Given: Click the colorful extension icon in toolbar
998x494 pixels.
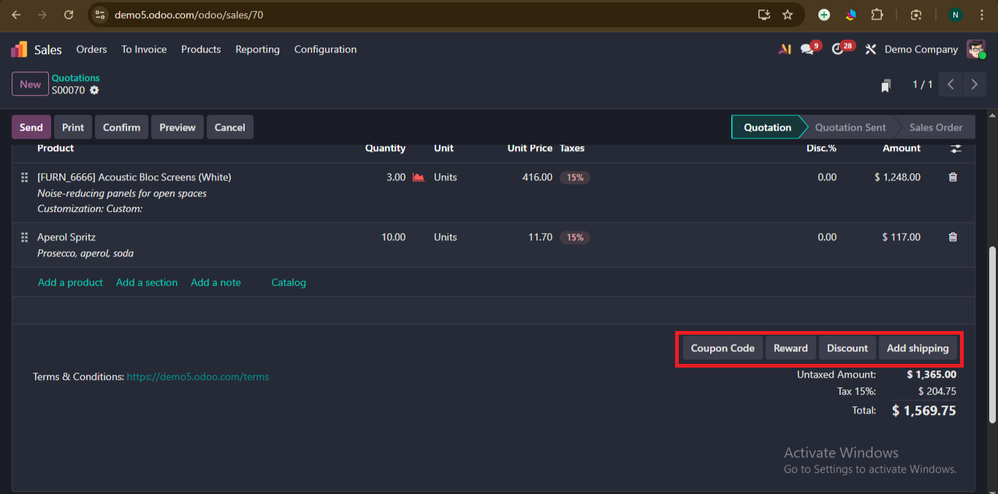Looking at the screenshot, I should click(x=851, y=15).
